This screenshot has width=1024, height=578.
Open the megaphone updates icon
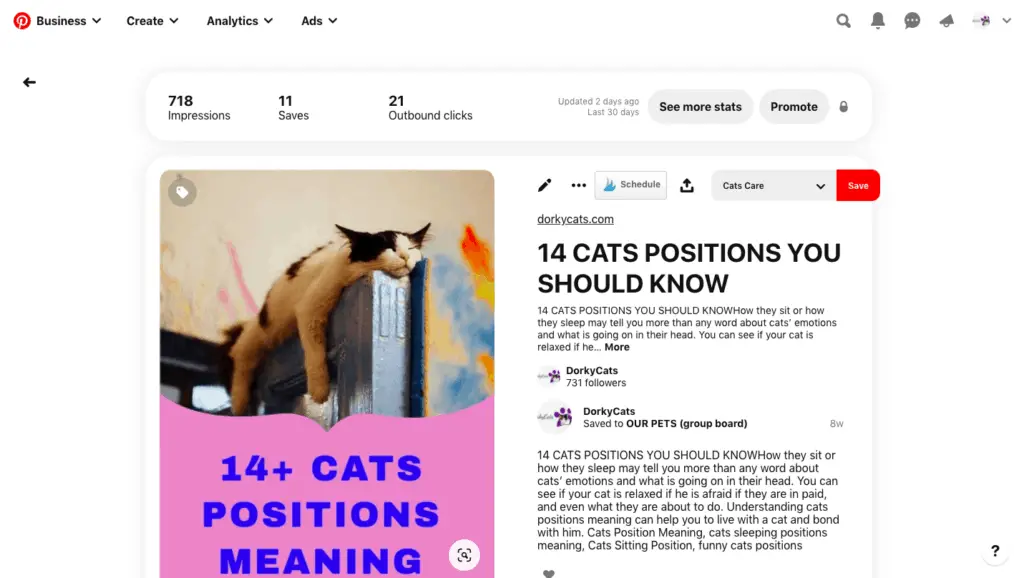[946, 21]
